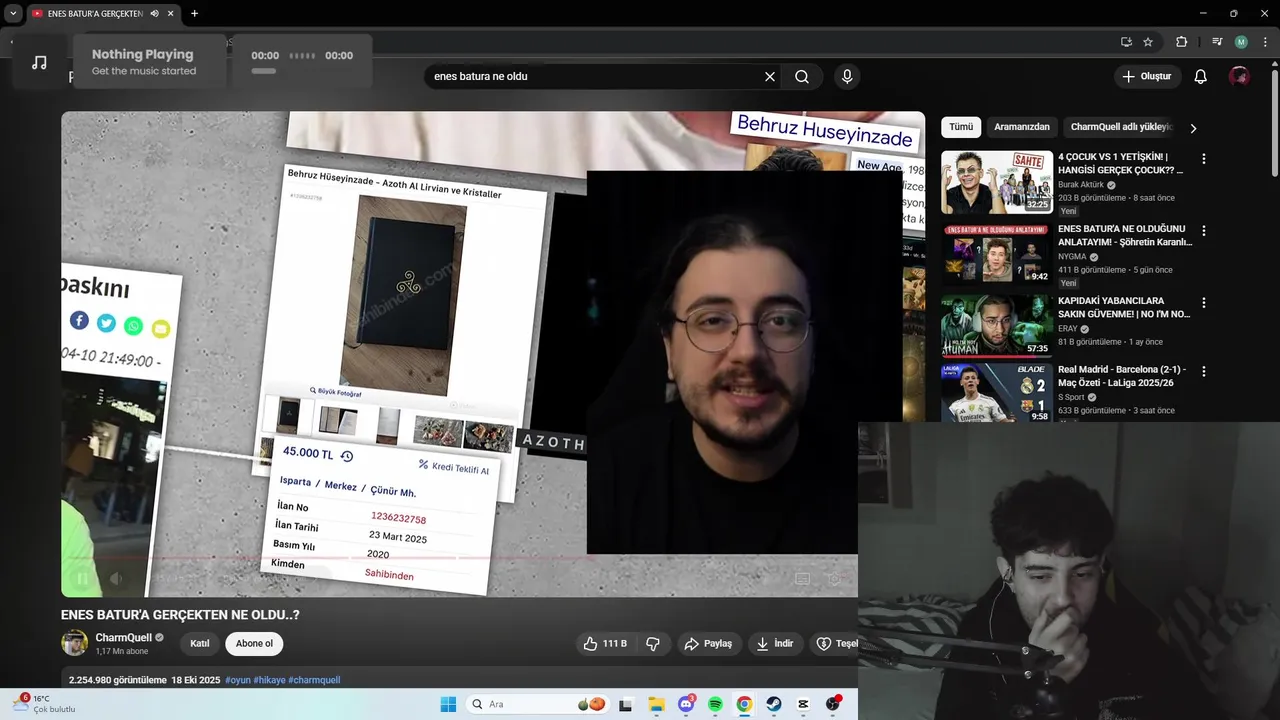The height and width of the screenshot is (720, 1280).
Task: Click the video title ENES BATUR'A GERÇEKTEN NE OLDU
Action: click(x=180, y=615)
